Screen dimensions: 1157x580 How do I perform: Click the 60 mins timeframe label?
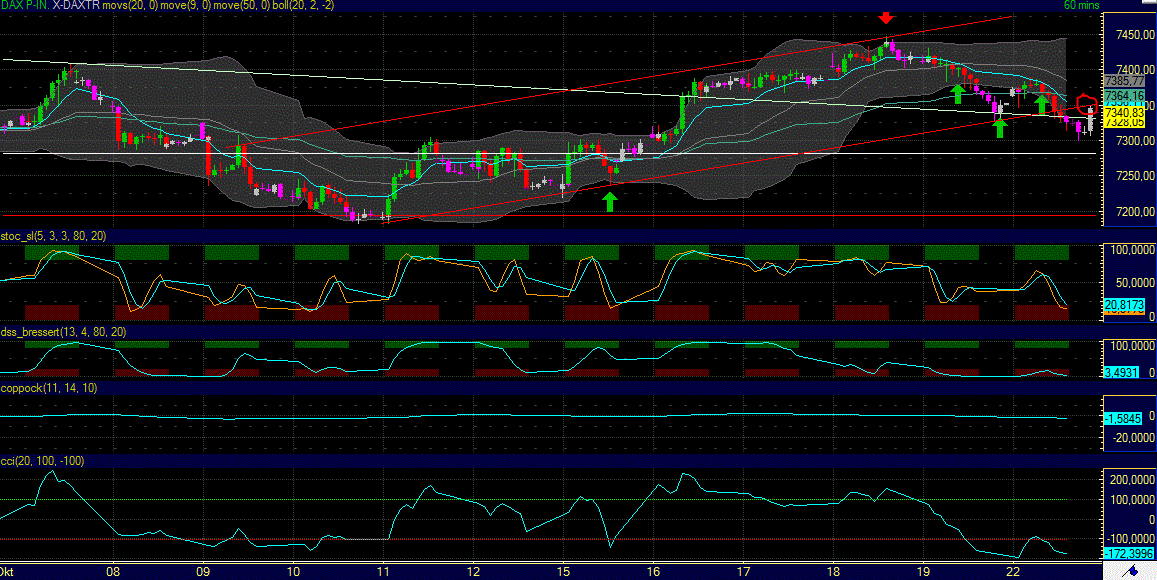click(x=1082, y=5)
